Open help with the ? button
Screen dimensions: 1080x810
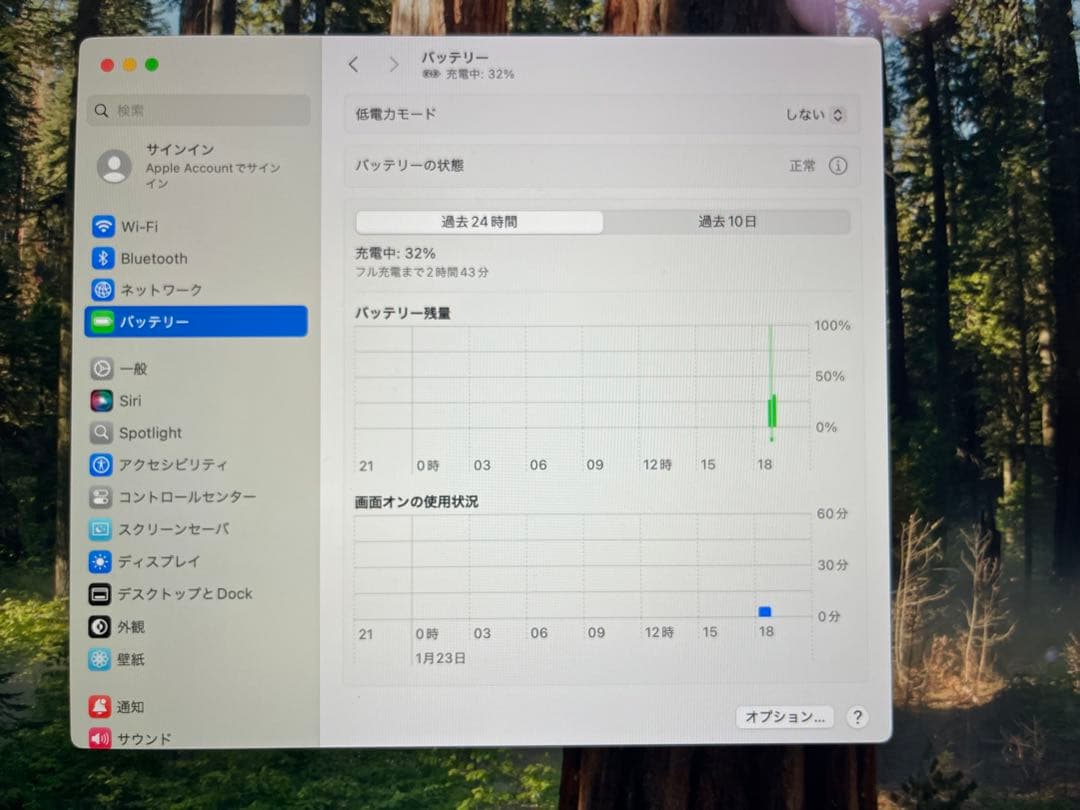coord(856,717)
